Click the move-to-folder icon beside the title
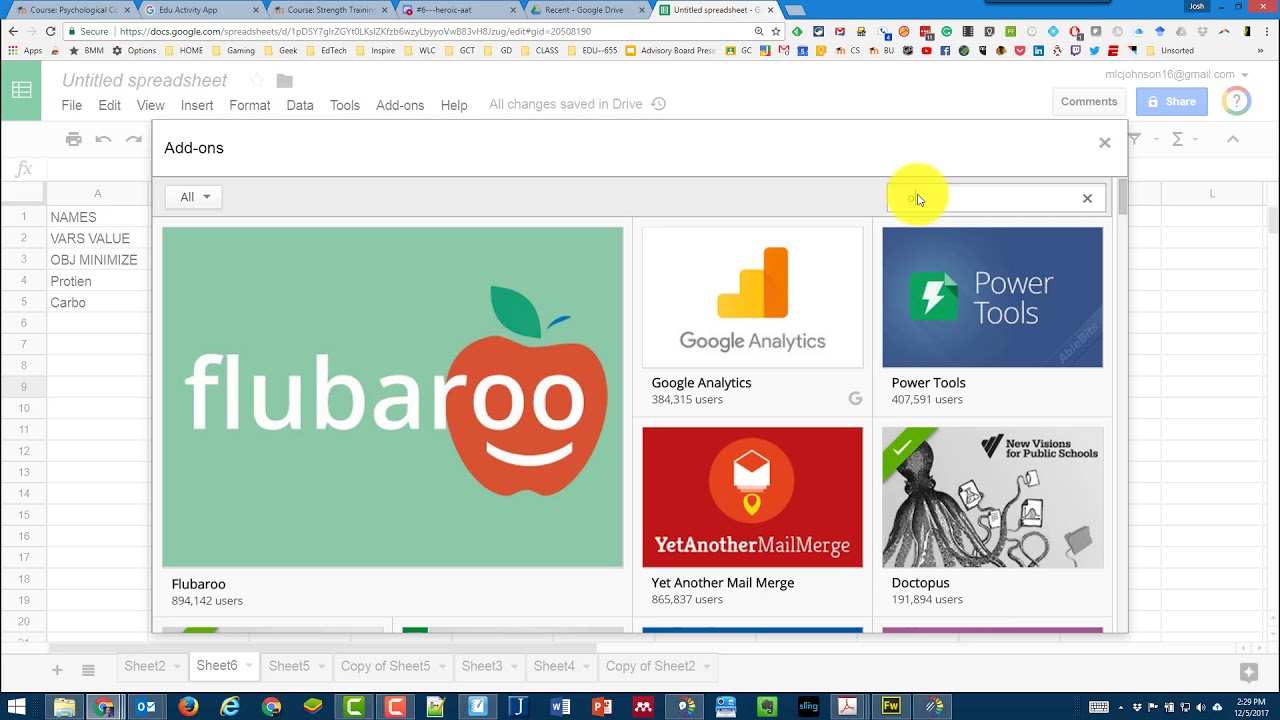1280x720 pixels. 285,81
